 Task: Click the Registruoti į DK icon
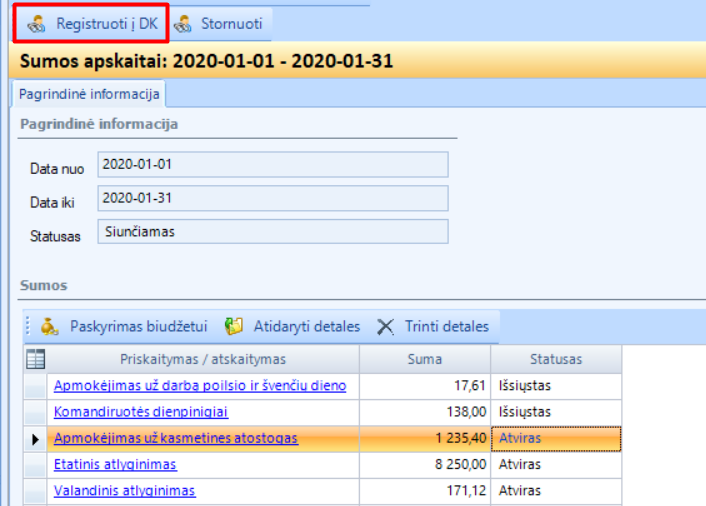click(36, 23)
